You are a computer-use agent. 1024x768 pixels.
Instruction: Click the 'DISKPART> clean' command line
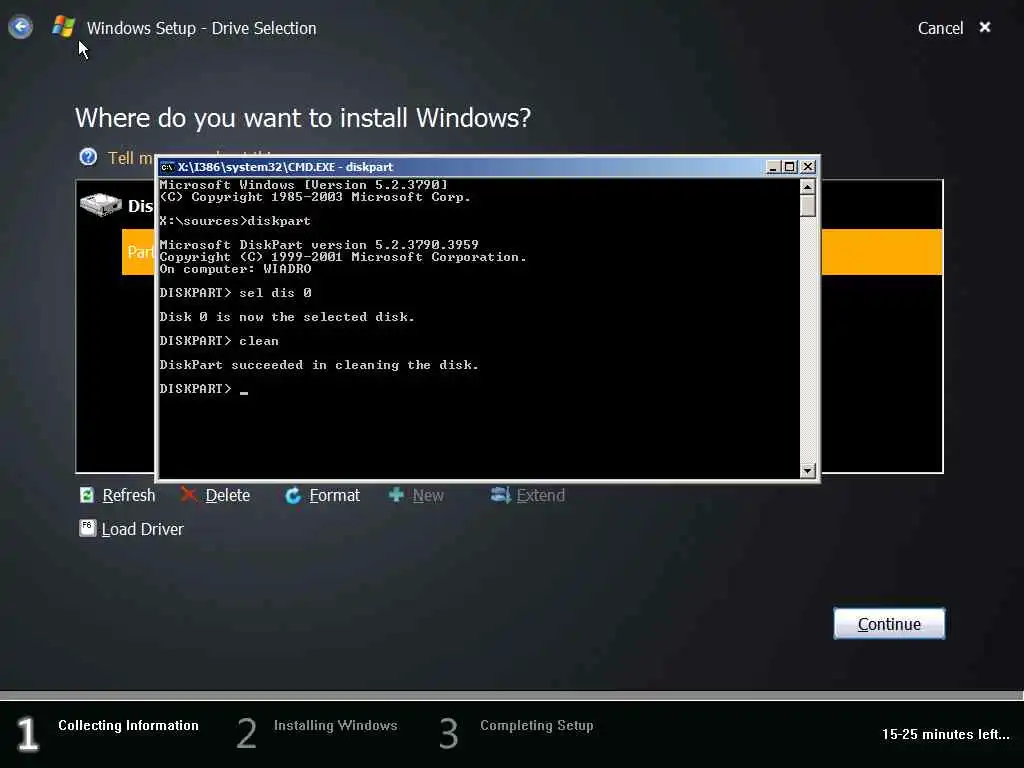[219, 341]
